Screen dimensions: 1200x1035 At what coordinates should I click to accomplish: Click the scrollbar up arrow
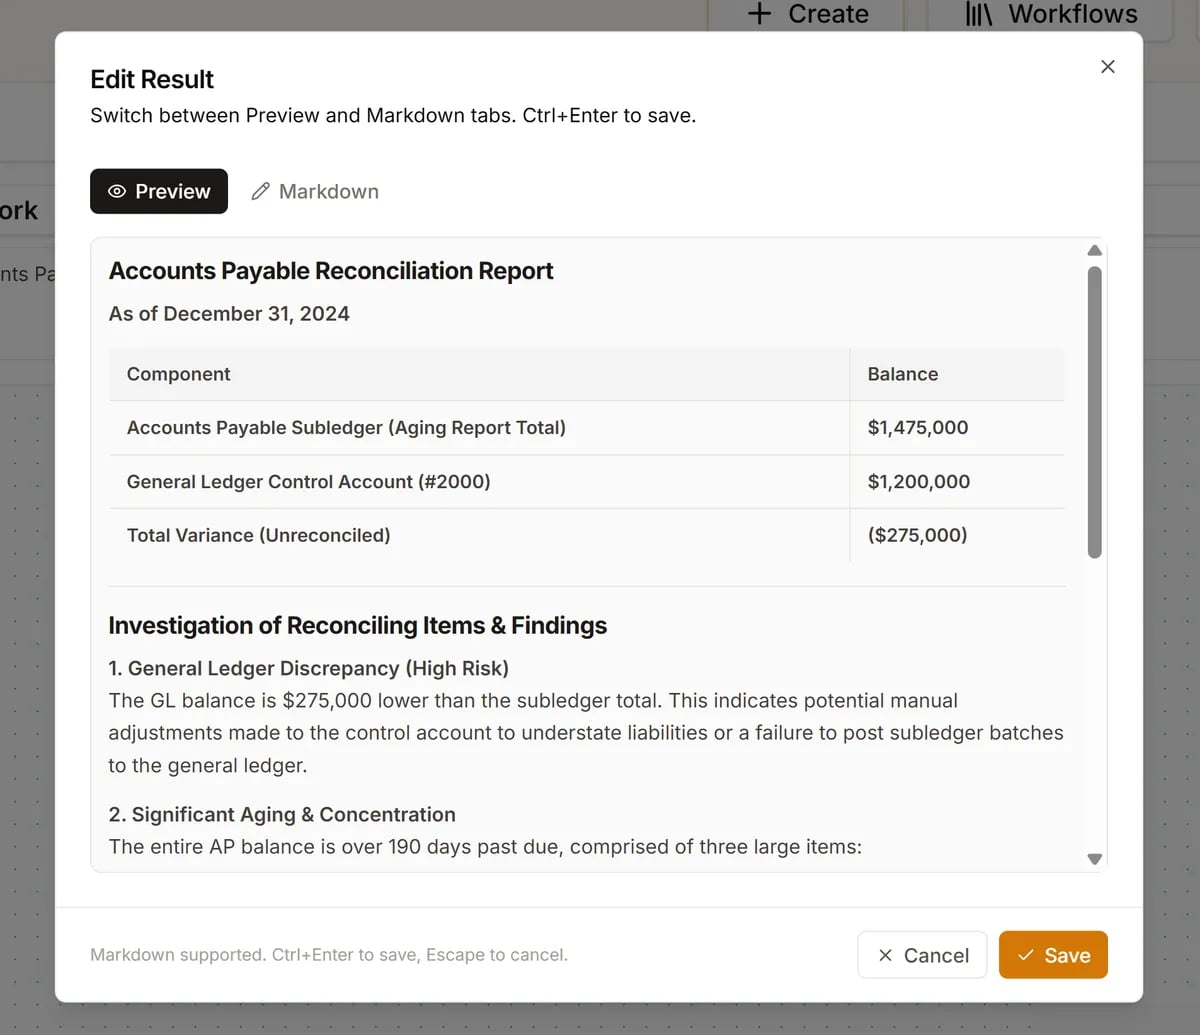1094,250
